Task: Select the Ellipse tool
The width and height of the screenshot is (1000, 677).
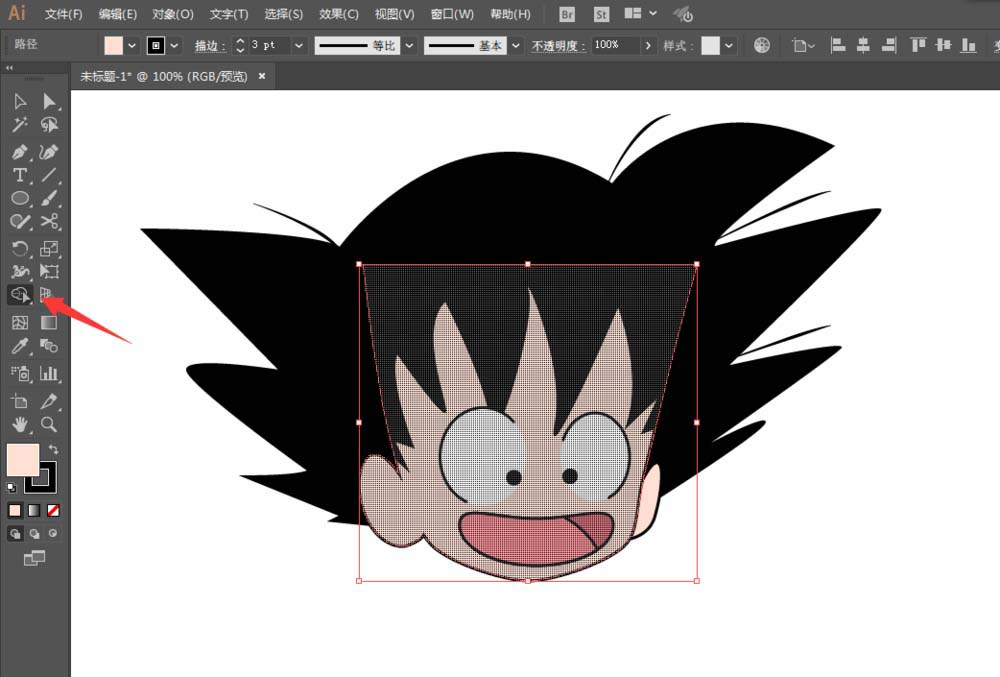Action: [x=20, y=198]
